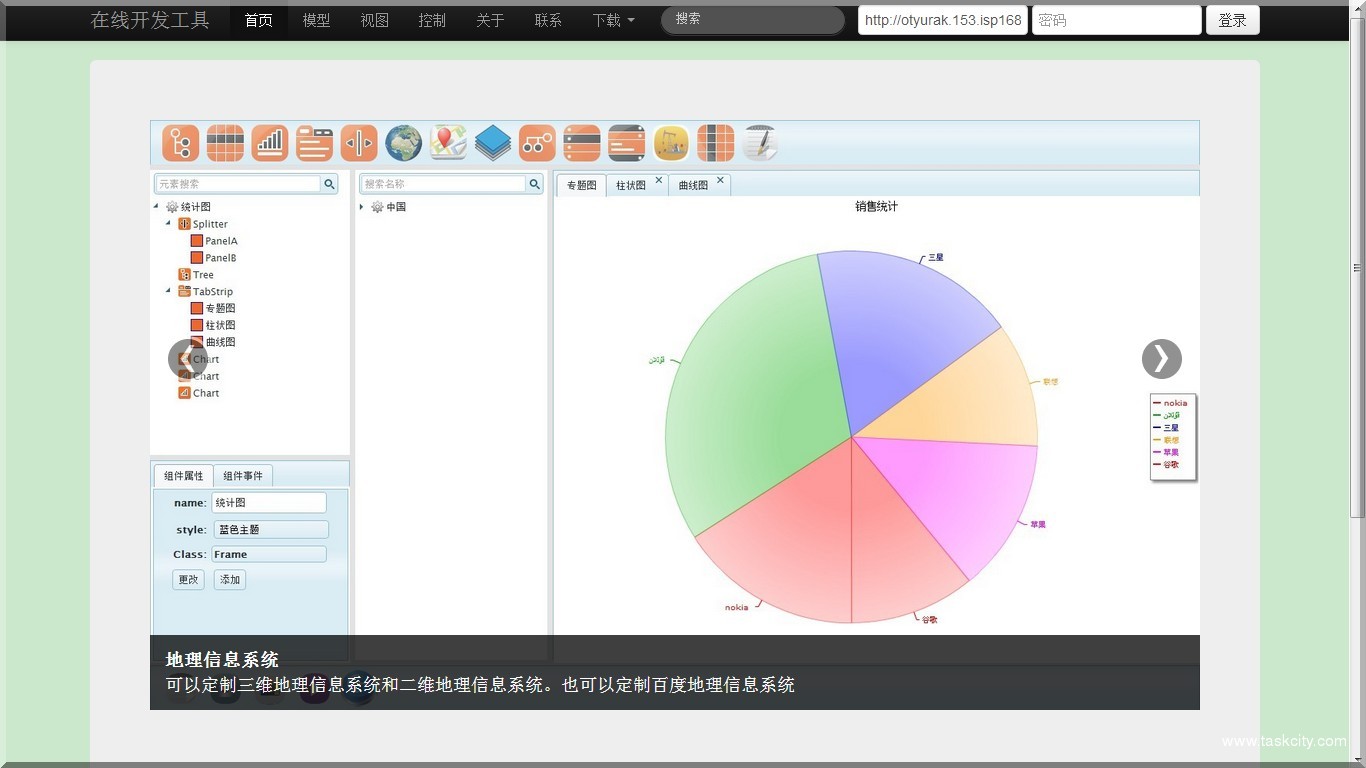Click the 搜索 field in navbar
The image size is (1366, 768).
[x=753, y=20]
